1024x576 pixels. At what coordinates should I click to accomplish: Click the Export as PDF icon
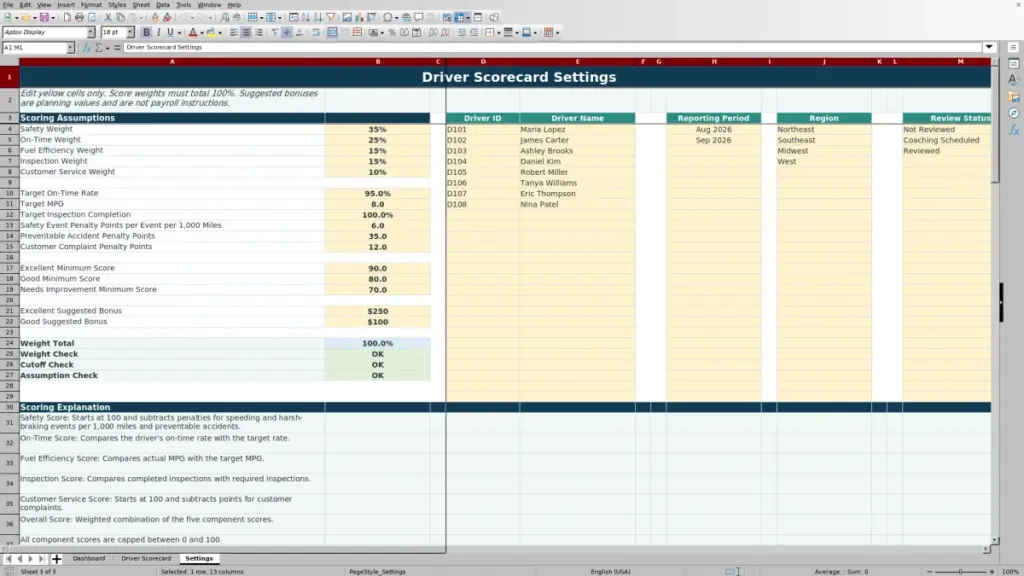click(x=67, y=17)
